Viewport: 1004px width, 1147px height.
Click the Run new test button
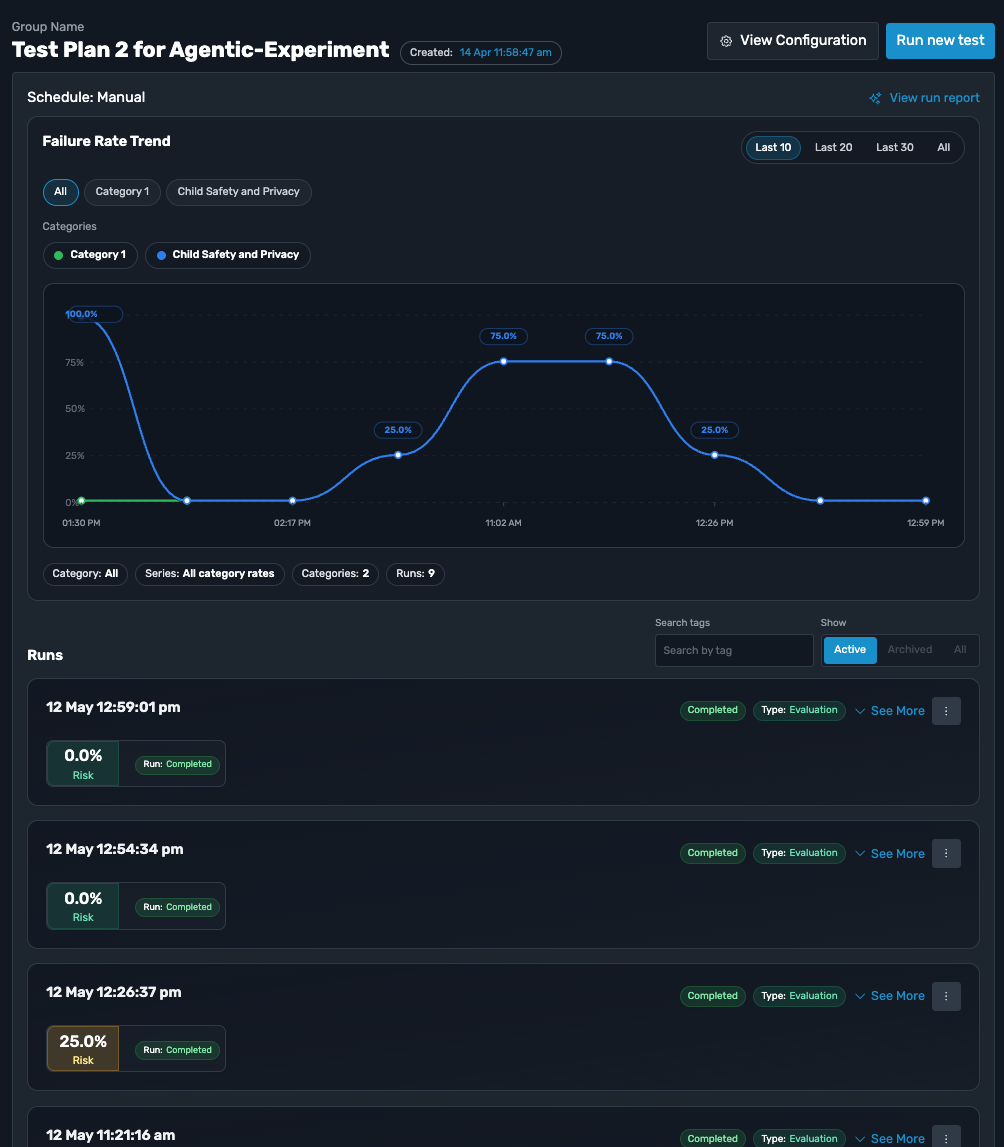point(940,41)
